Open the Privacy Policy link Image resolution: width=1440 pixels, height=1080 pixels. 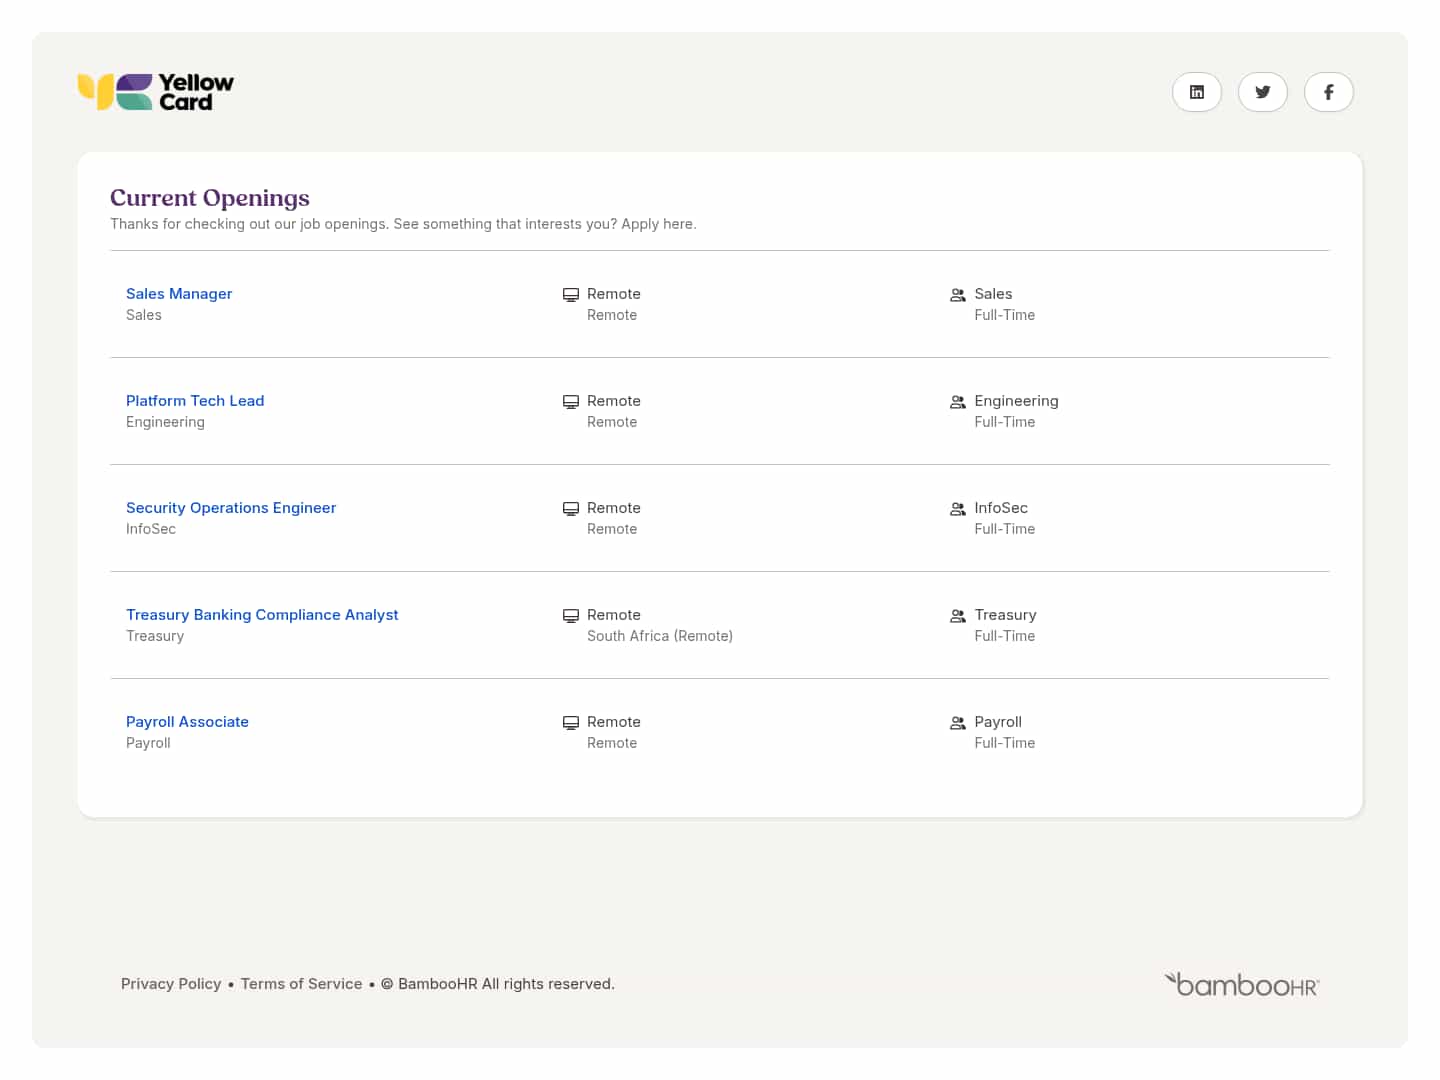click(x=171, y=984)
